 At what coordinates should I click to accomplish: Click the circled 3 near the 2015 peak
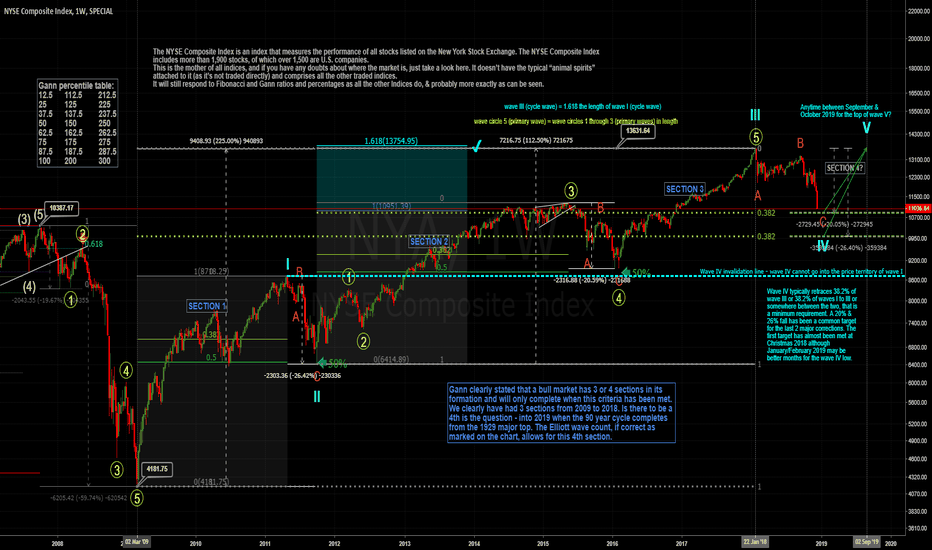(x=571, y=191)
